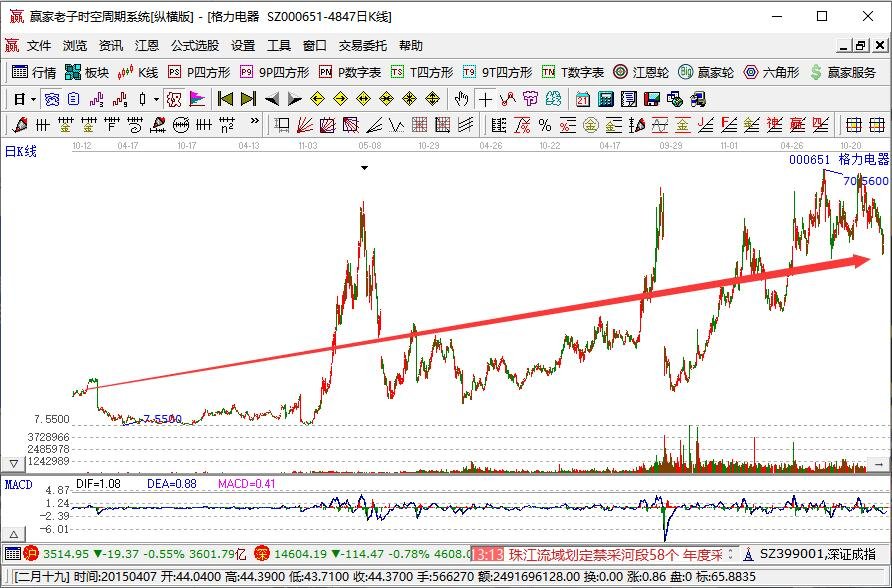Image resolution: width=892 pixels, height=588 pixels.
Task: Show more drawing tools via chevron
Action: 254,121
